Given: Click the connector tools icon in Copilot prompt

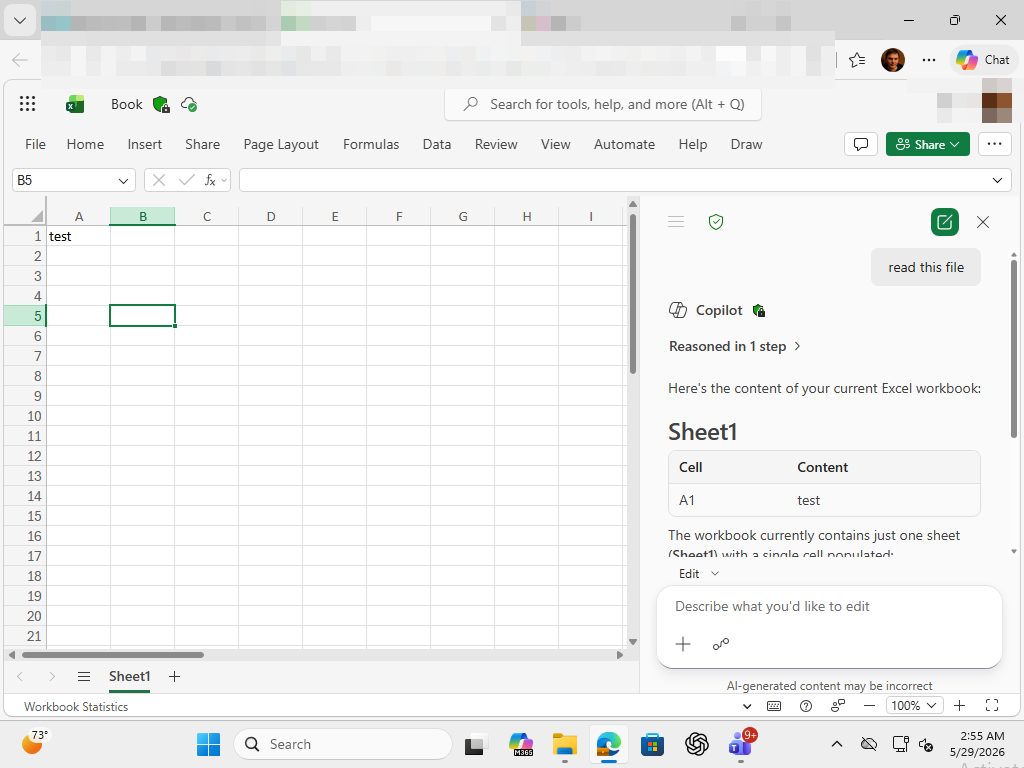Looking at the screenshot, I should tap(721, 645).
